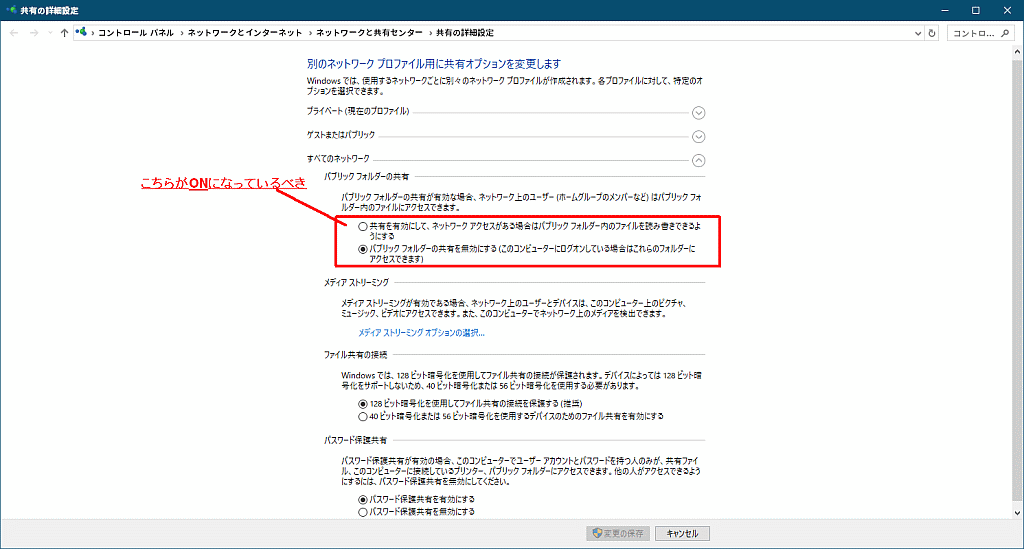Select 128 ビット暗号化 radio option

pos(362,404)
